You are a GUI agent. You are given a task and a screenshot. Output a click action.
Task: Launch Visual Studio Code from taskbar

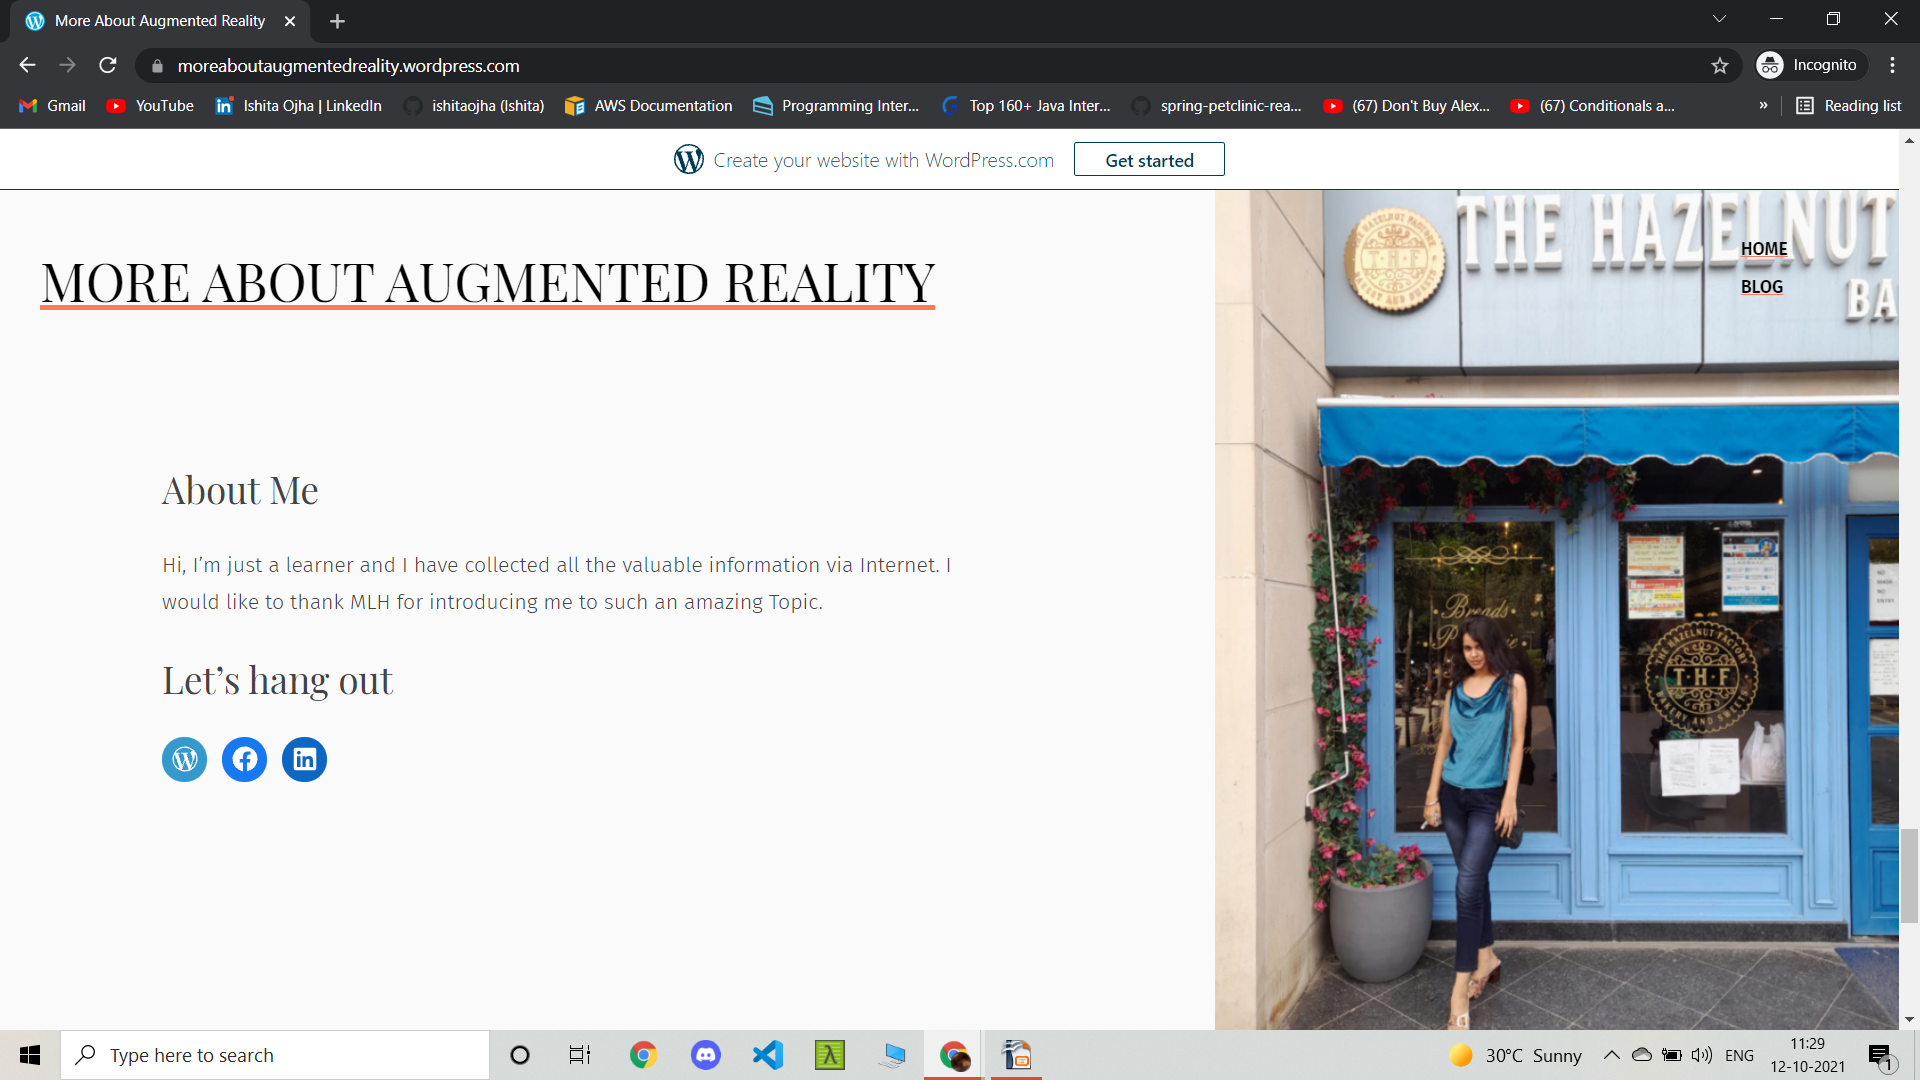click(x=767, y=1055)
